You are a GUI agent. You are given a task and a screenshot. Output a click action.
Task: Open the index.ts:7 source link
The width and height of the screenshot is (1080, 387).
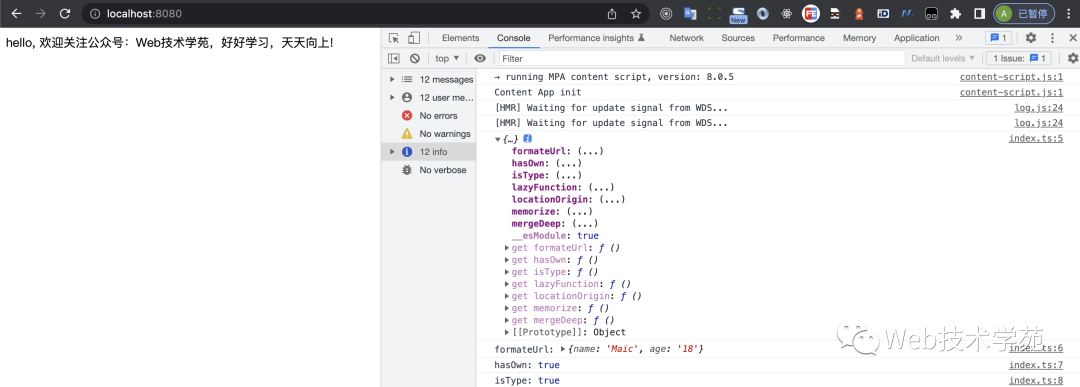pos(1036,365)
